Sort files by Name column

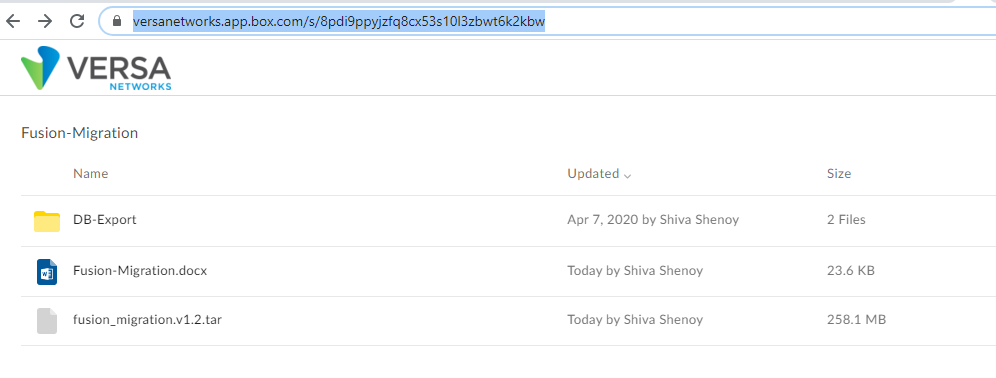tap(90, 173)
